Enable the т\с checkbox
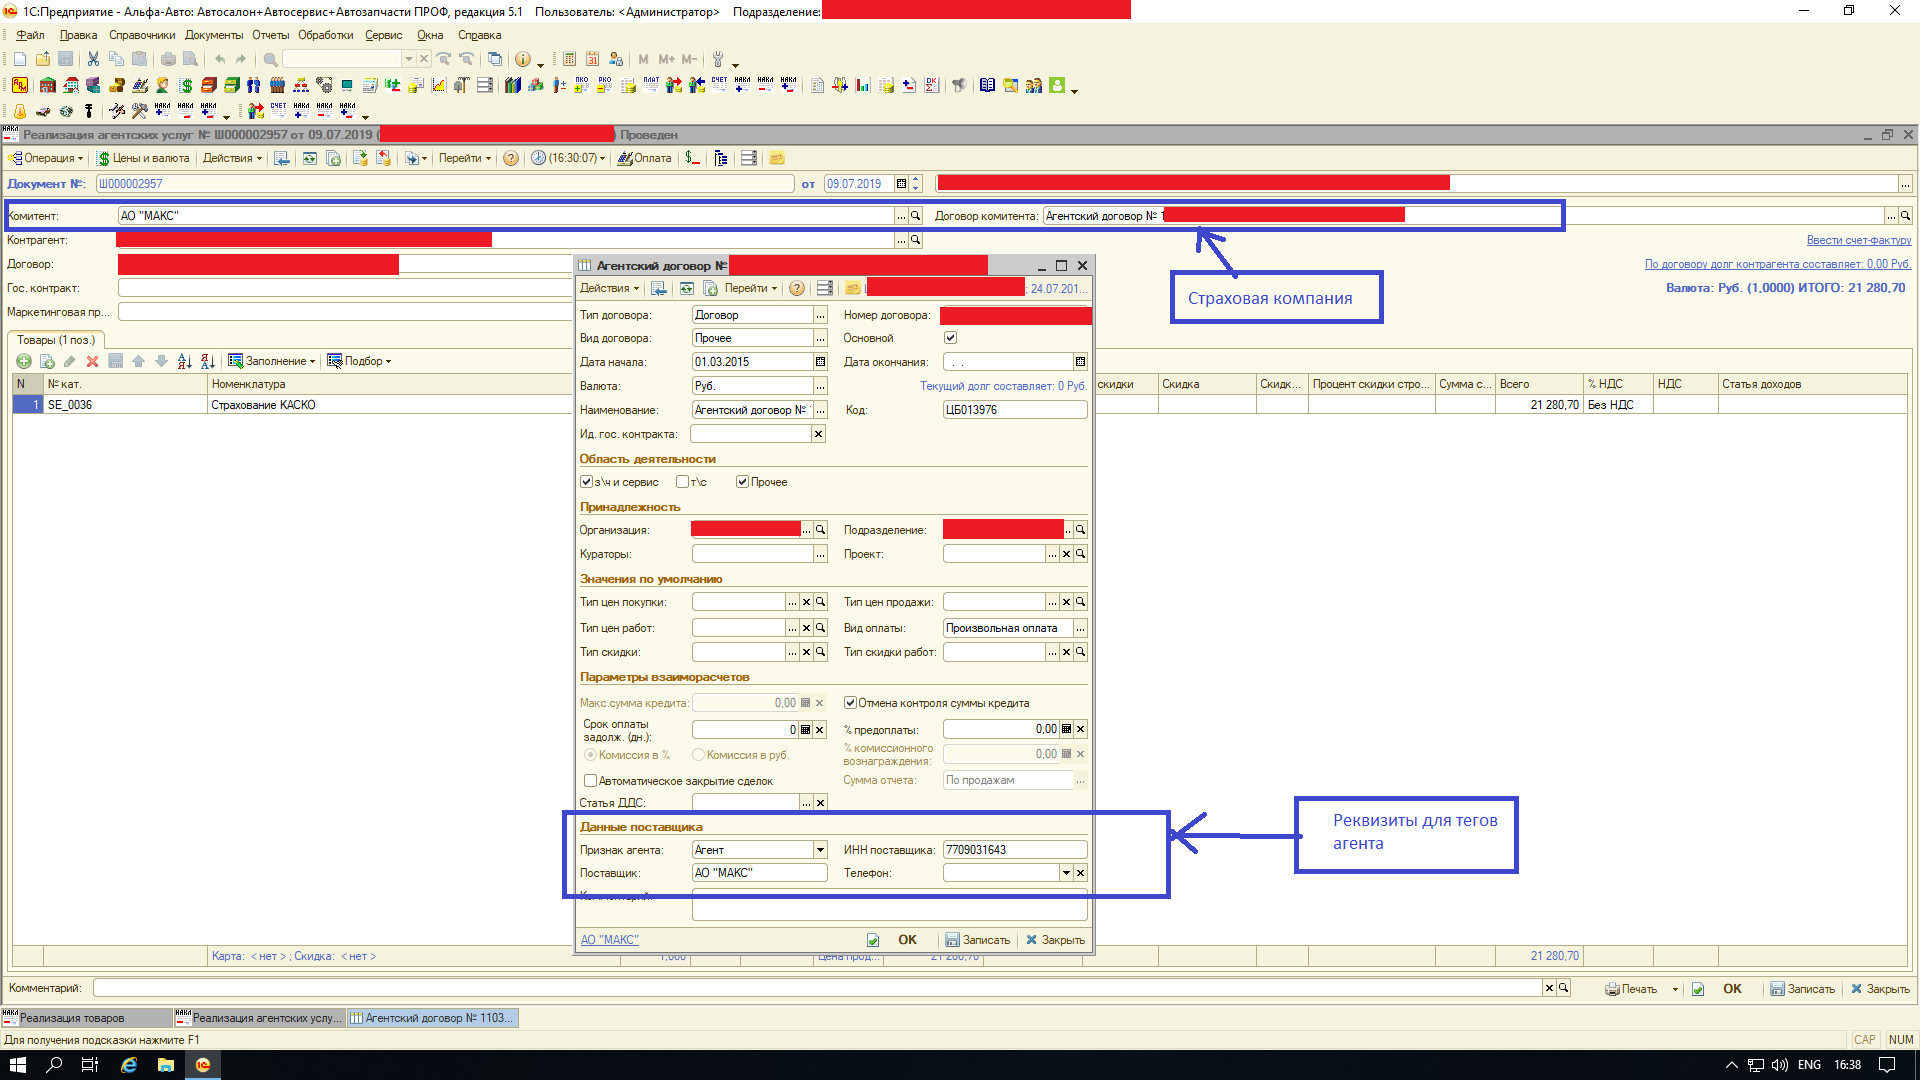 pos(682,482)
